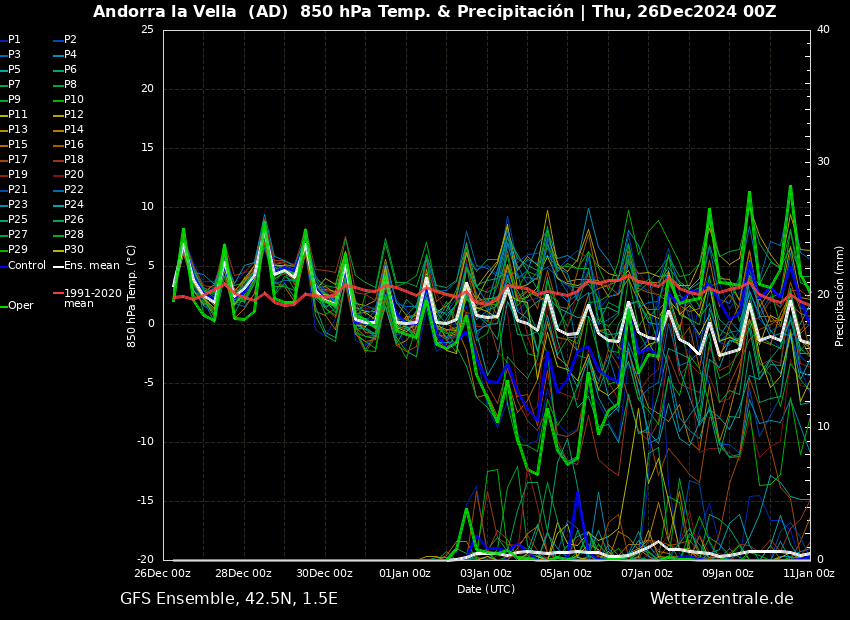The image size is (850, 620).
Task: Select the Oper legend entry
Action: [22, 306]
